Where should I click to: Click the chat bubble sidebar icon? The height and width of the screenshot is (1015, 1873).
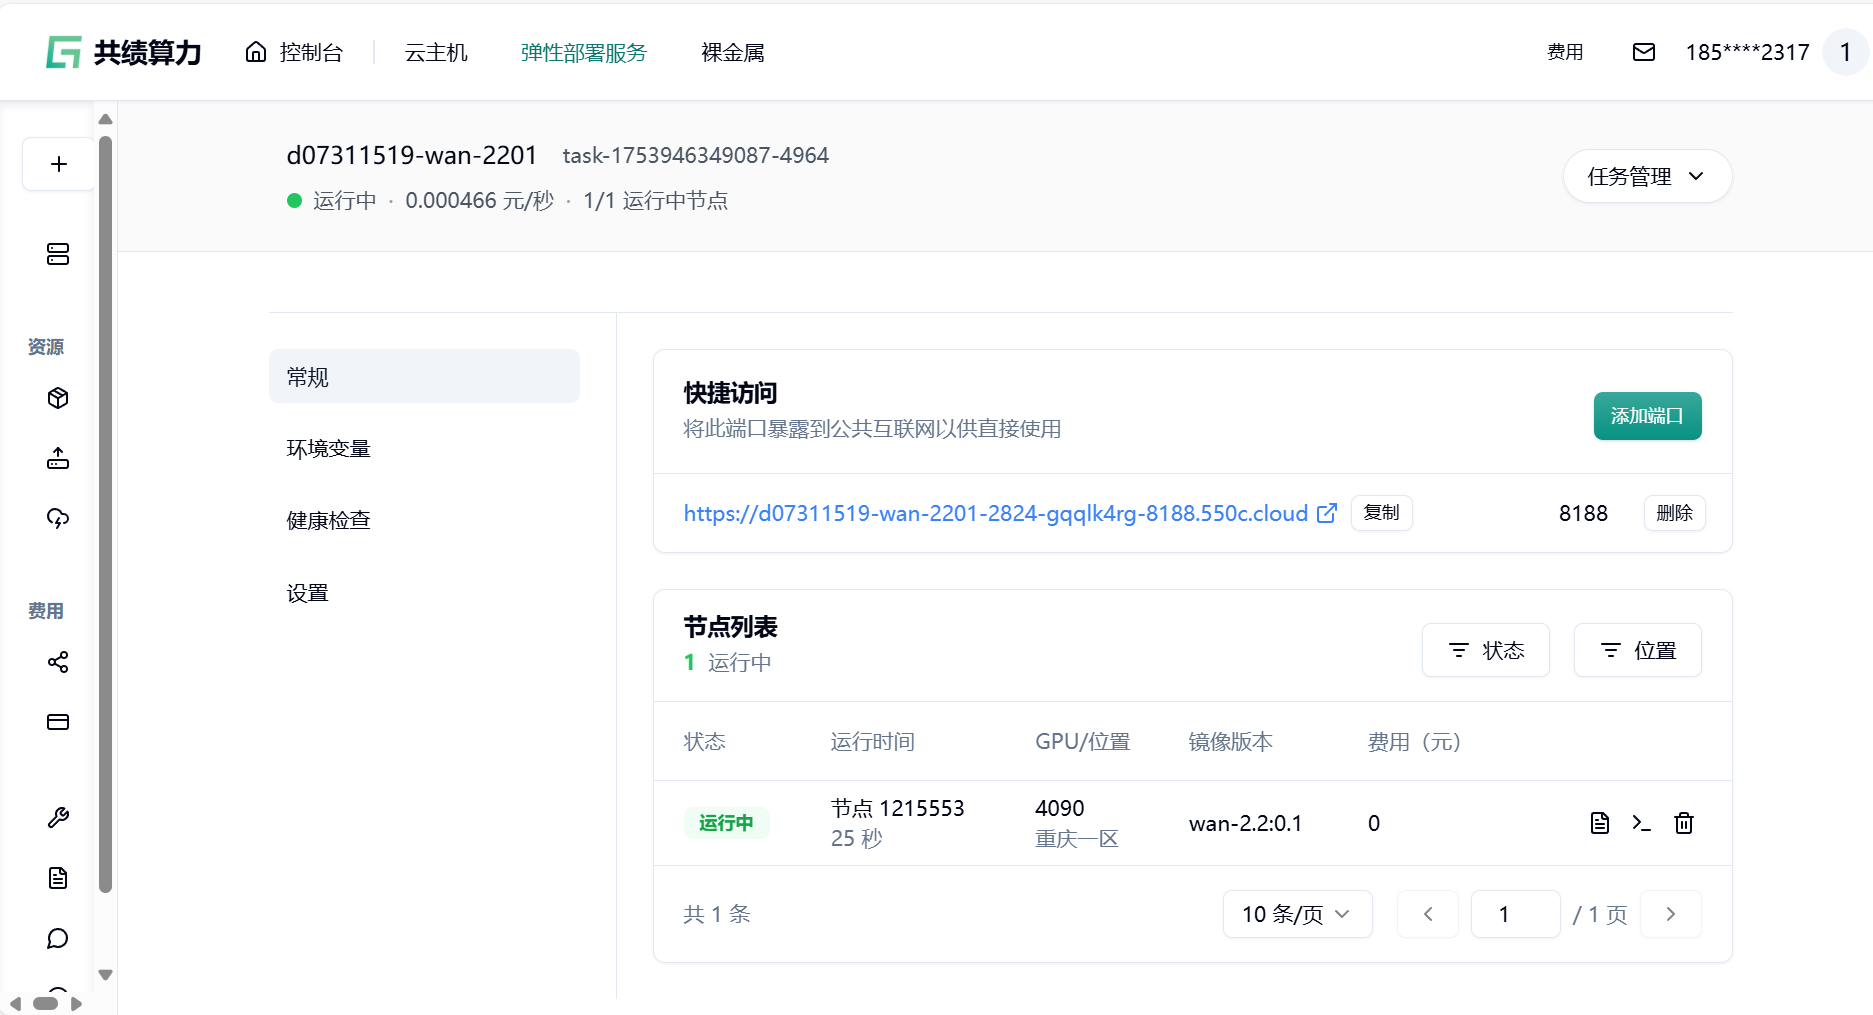click(58, 938)
